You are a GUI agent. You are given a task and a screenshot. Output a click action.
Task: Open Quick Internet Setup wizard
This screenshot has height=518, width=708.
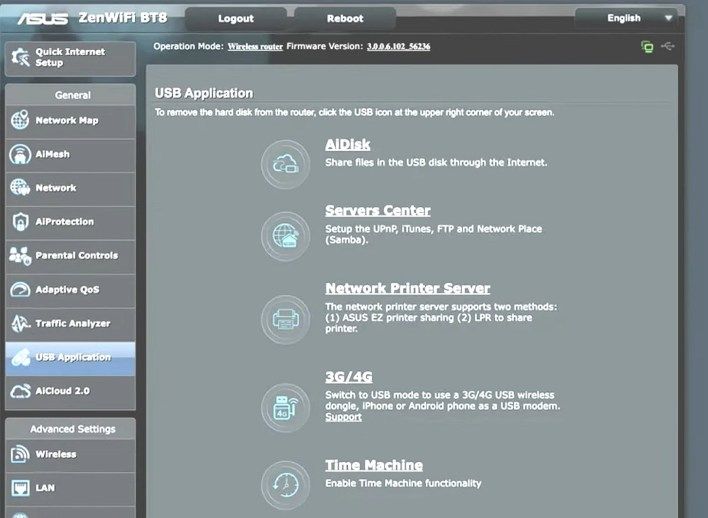click(x=69, y=57)
